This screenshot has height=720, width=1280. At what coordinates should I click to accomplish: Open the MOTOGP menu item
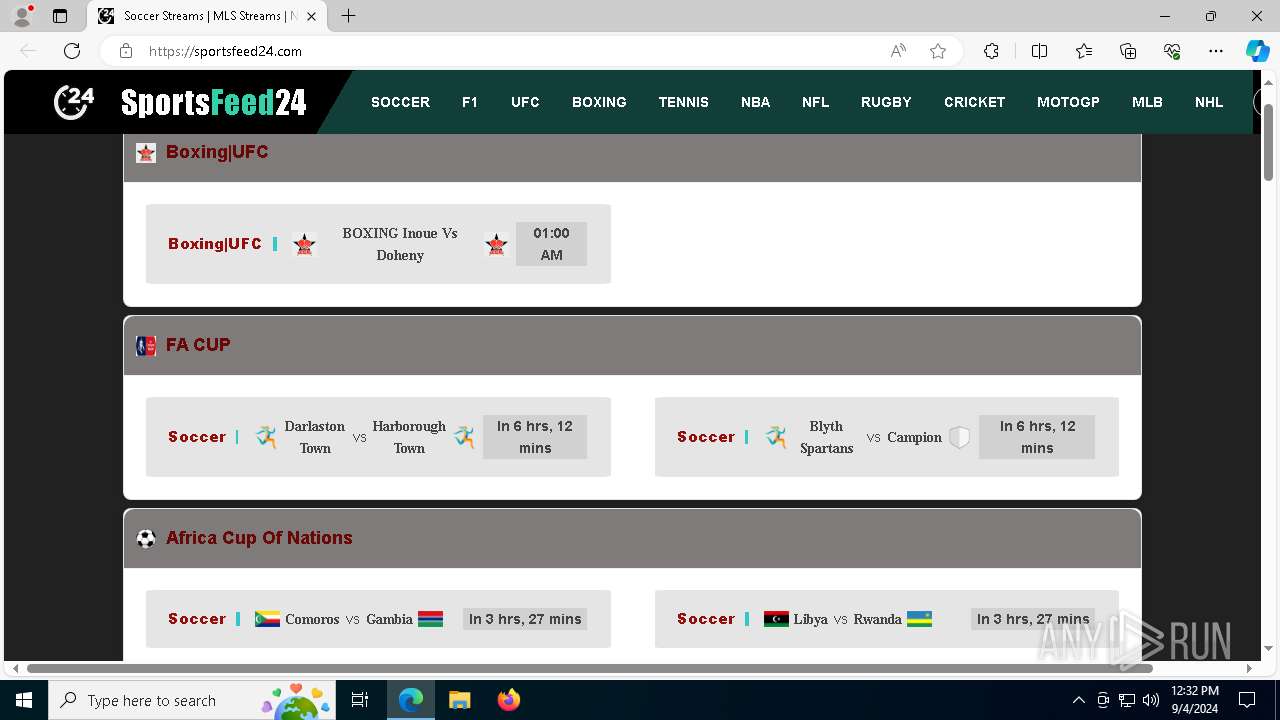tap(1068, 102)
